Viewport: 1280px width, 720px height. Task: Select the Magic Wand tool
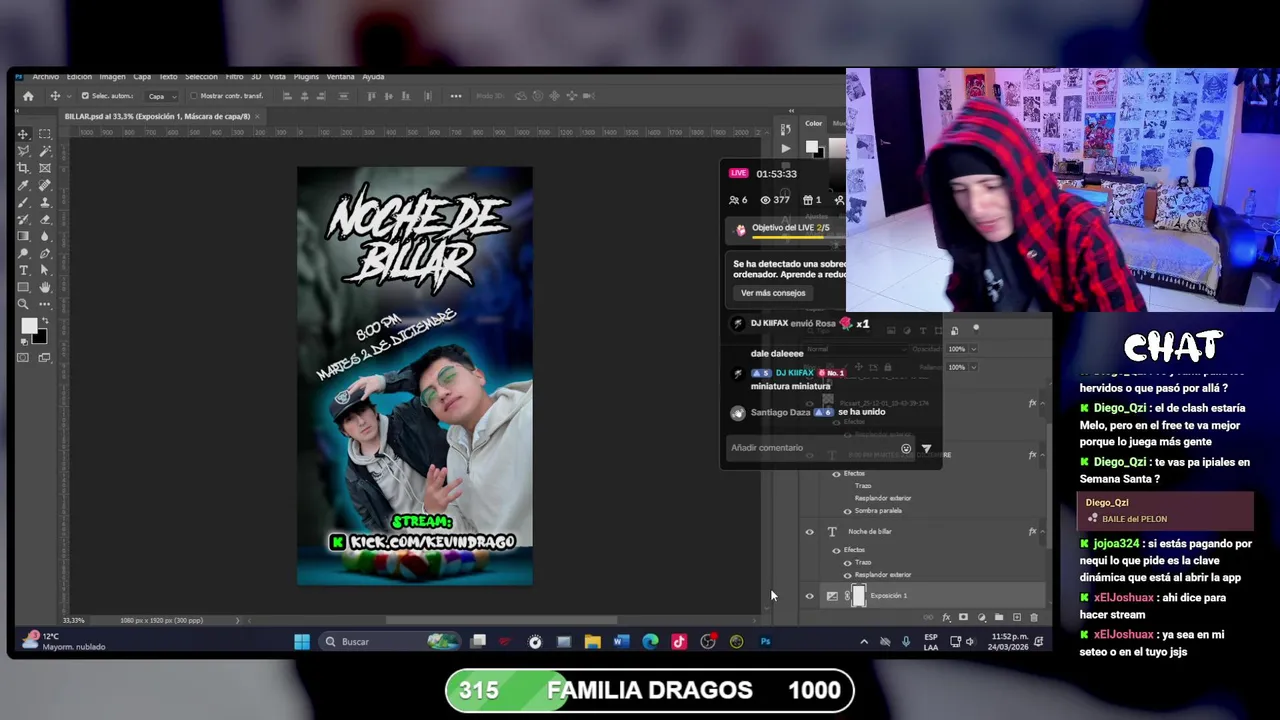tap(45, 151)
